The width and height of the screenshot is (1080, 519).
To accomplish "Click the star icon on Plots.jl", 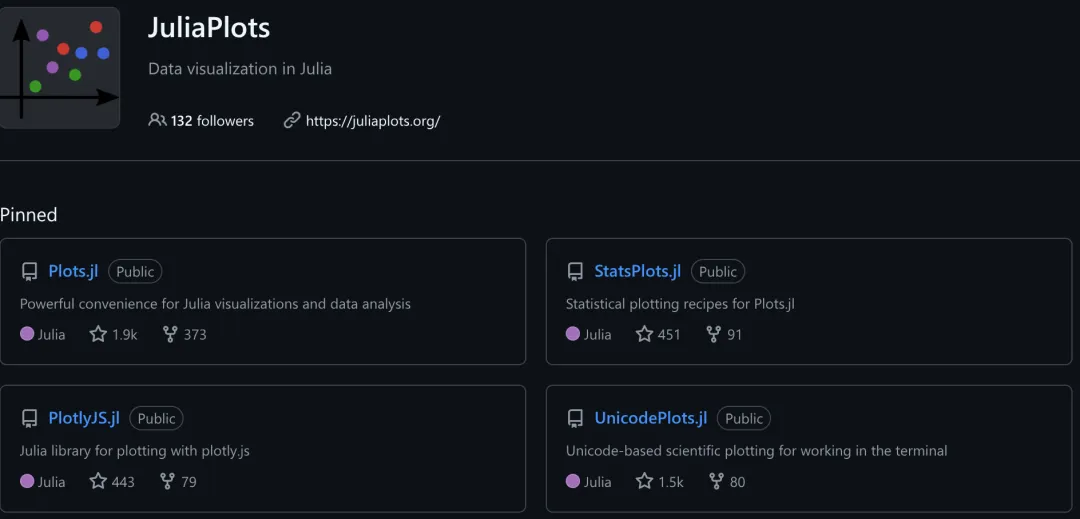I will pos(98,334).
